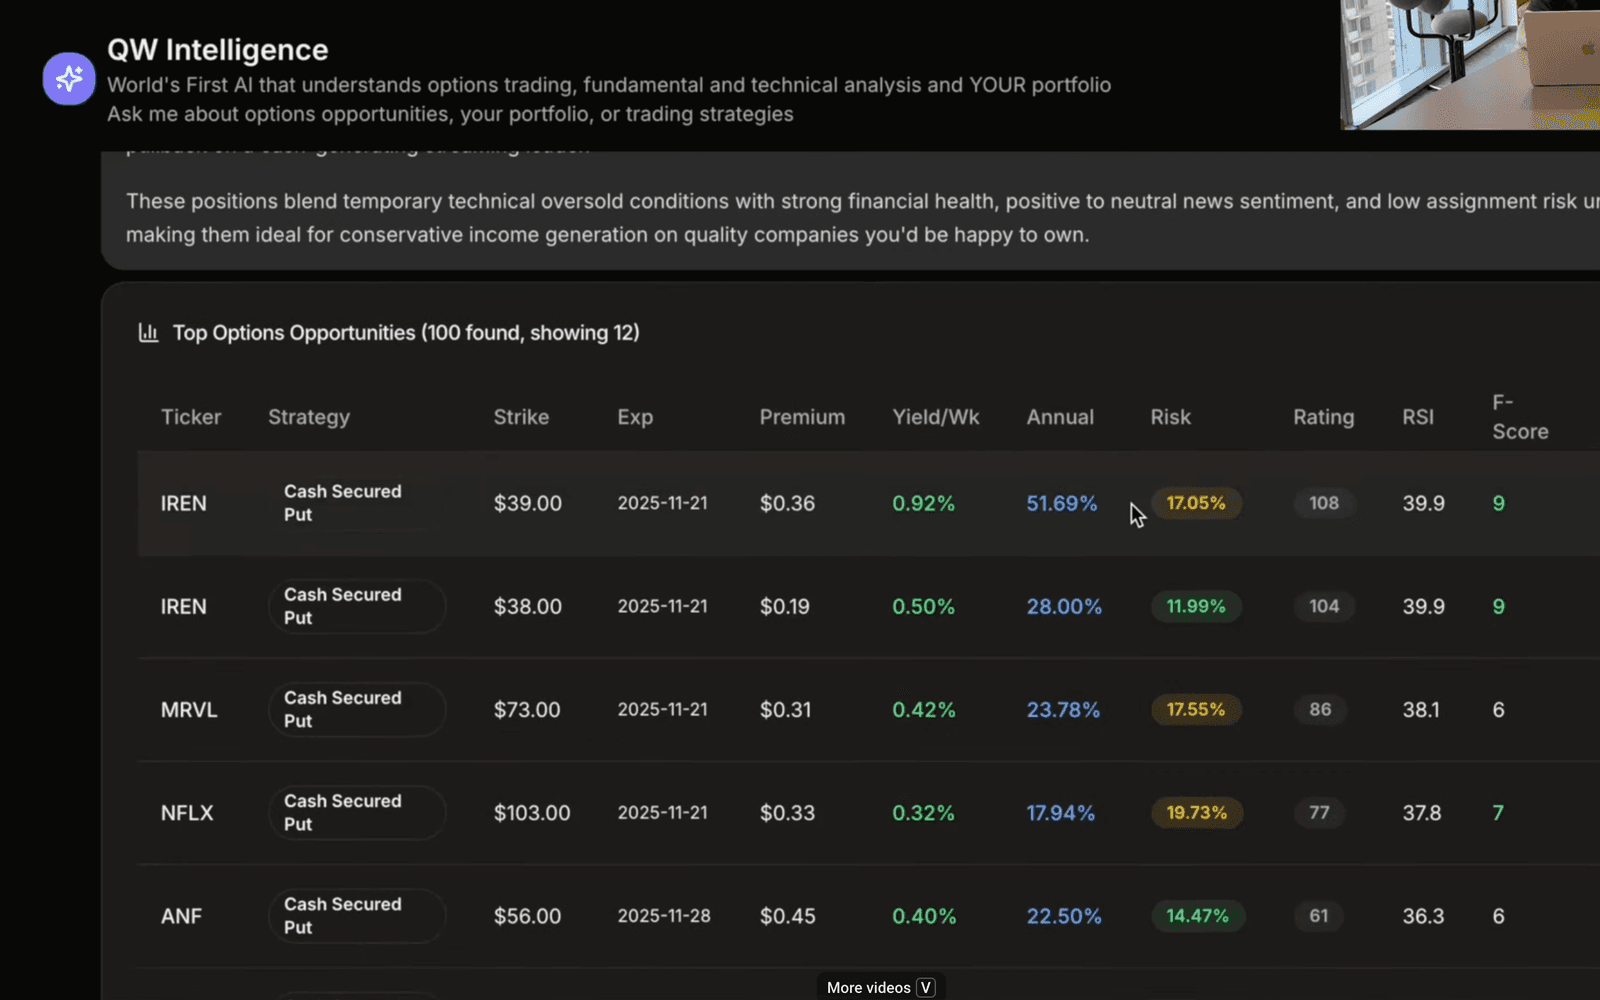Click the 86 rating pill for MRVL
Viewport: 1600px width, 1000px height.
point(1320,709)
